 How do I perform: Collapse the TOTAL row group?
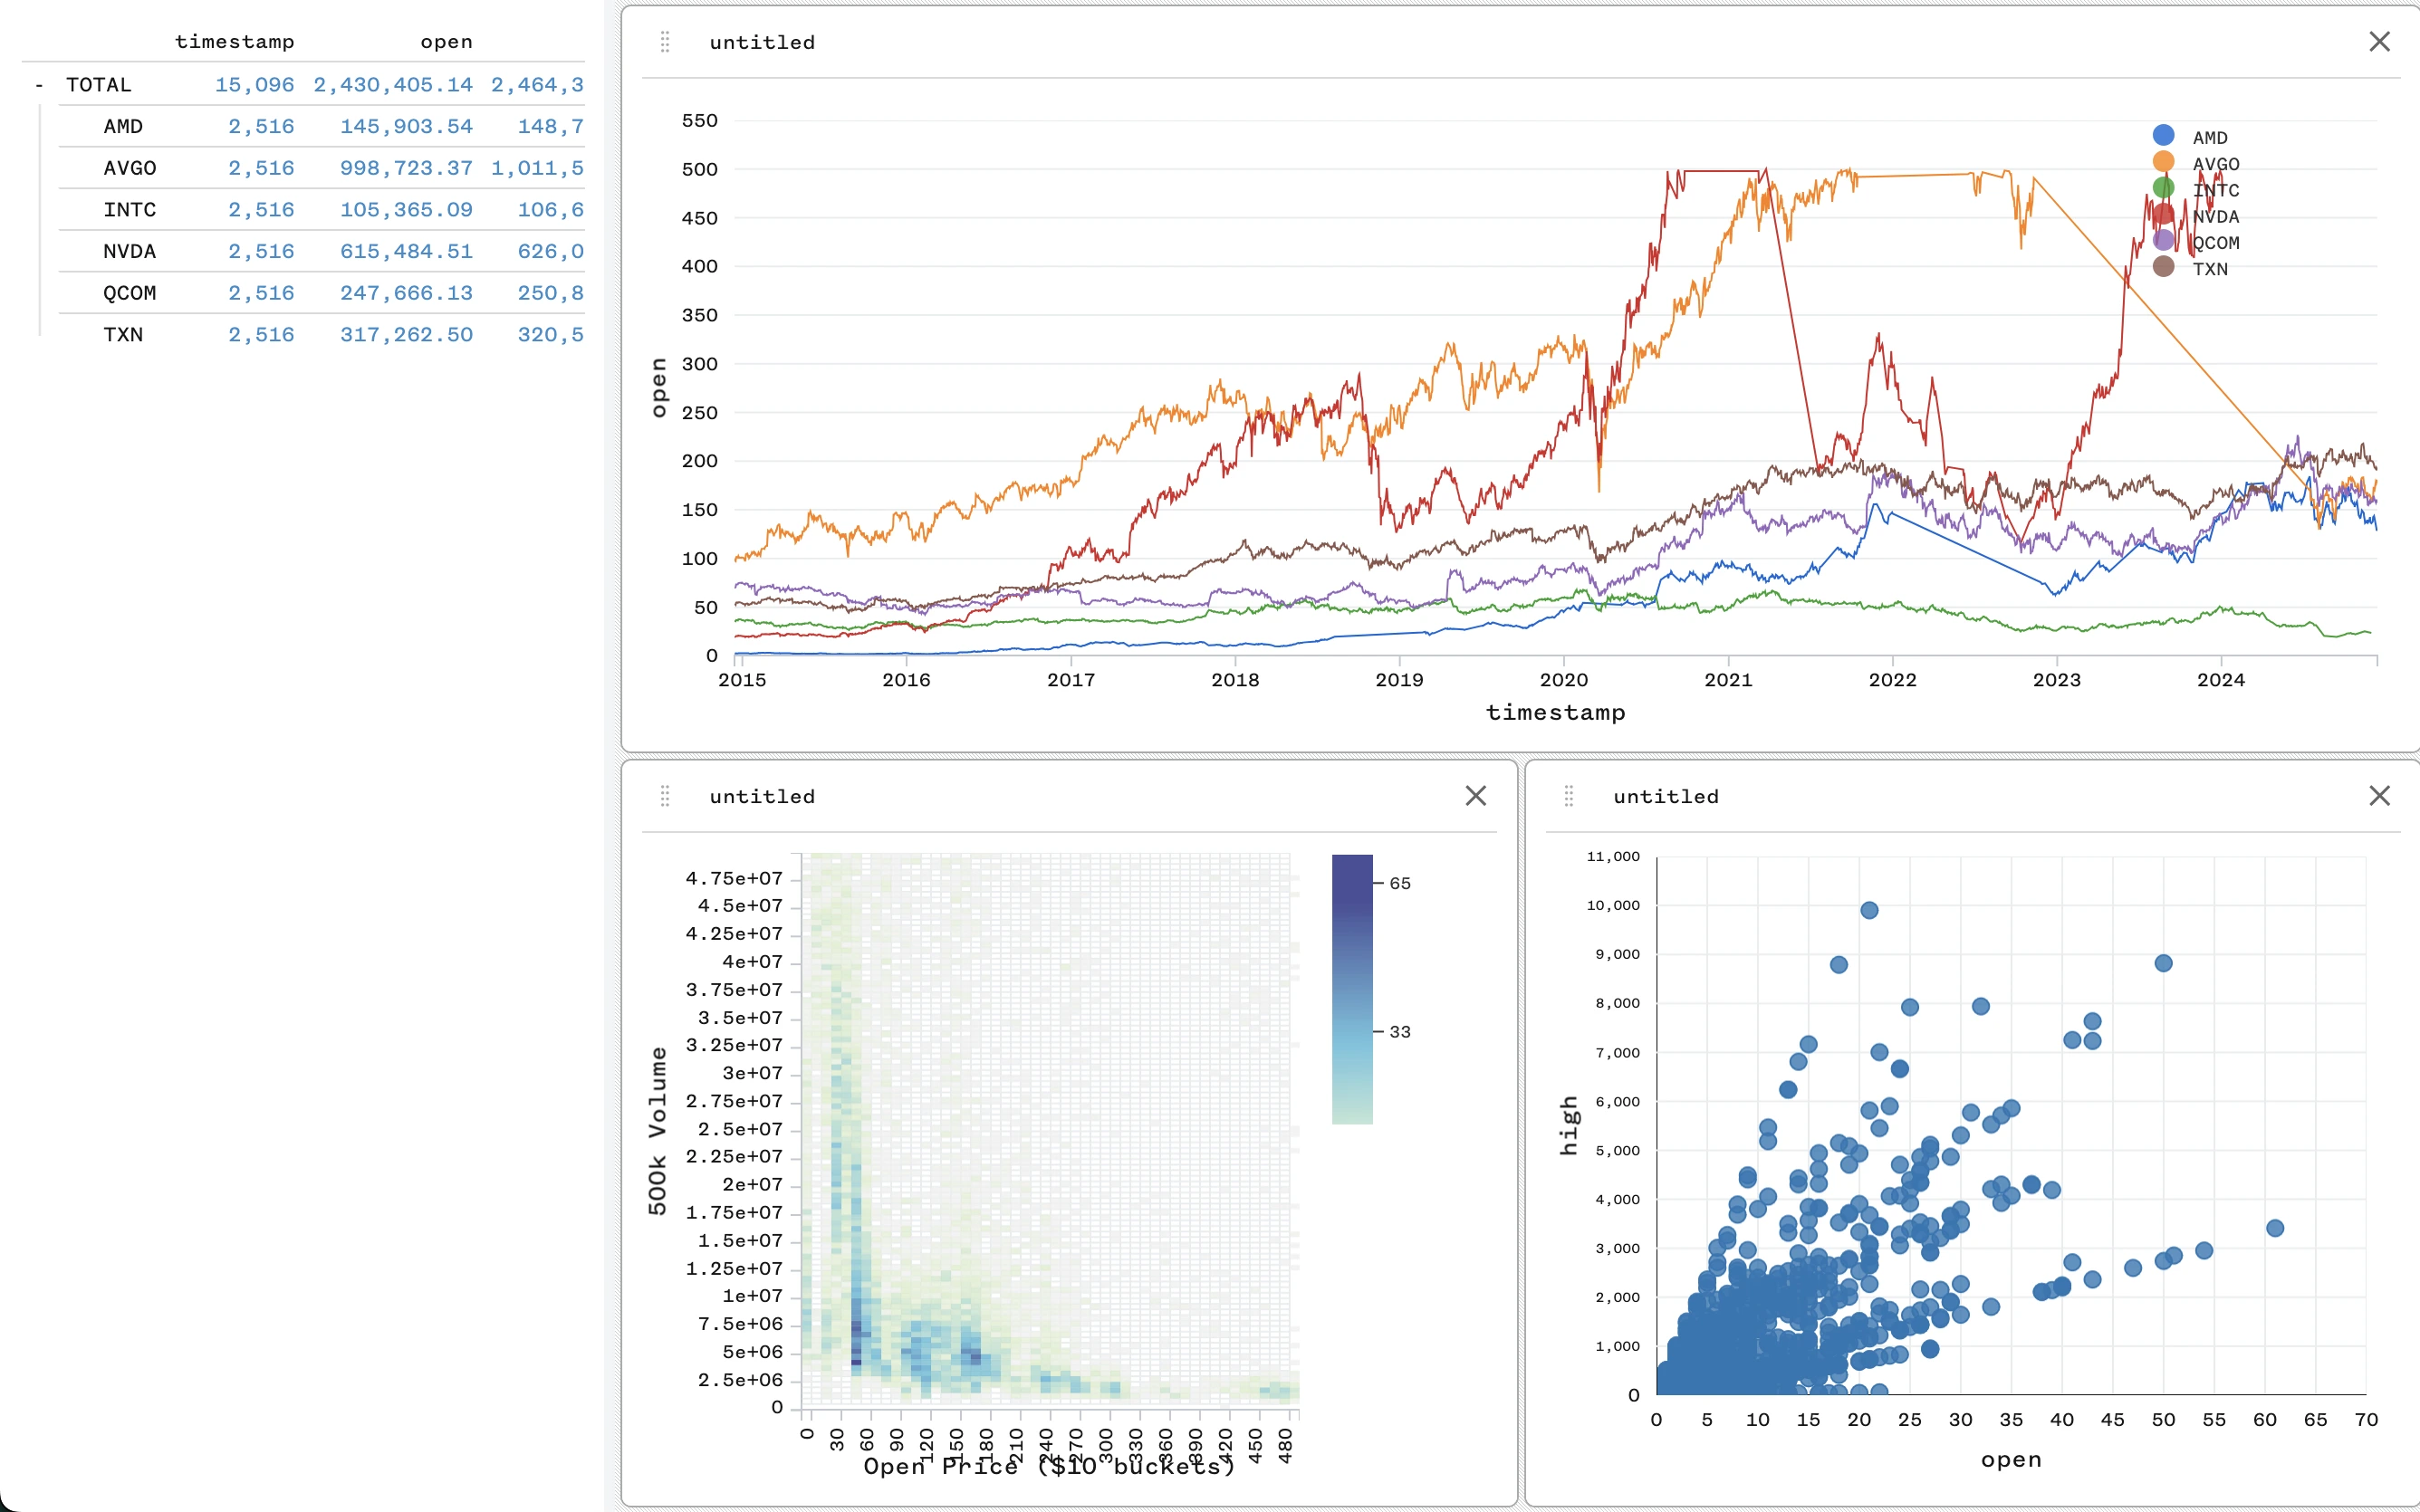(39, 85)
